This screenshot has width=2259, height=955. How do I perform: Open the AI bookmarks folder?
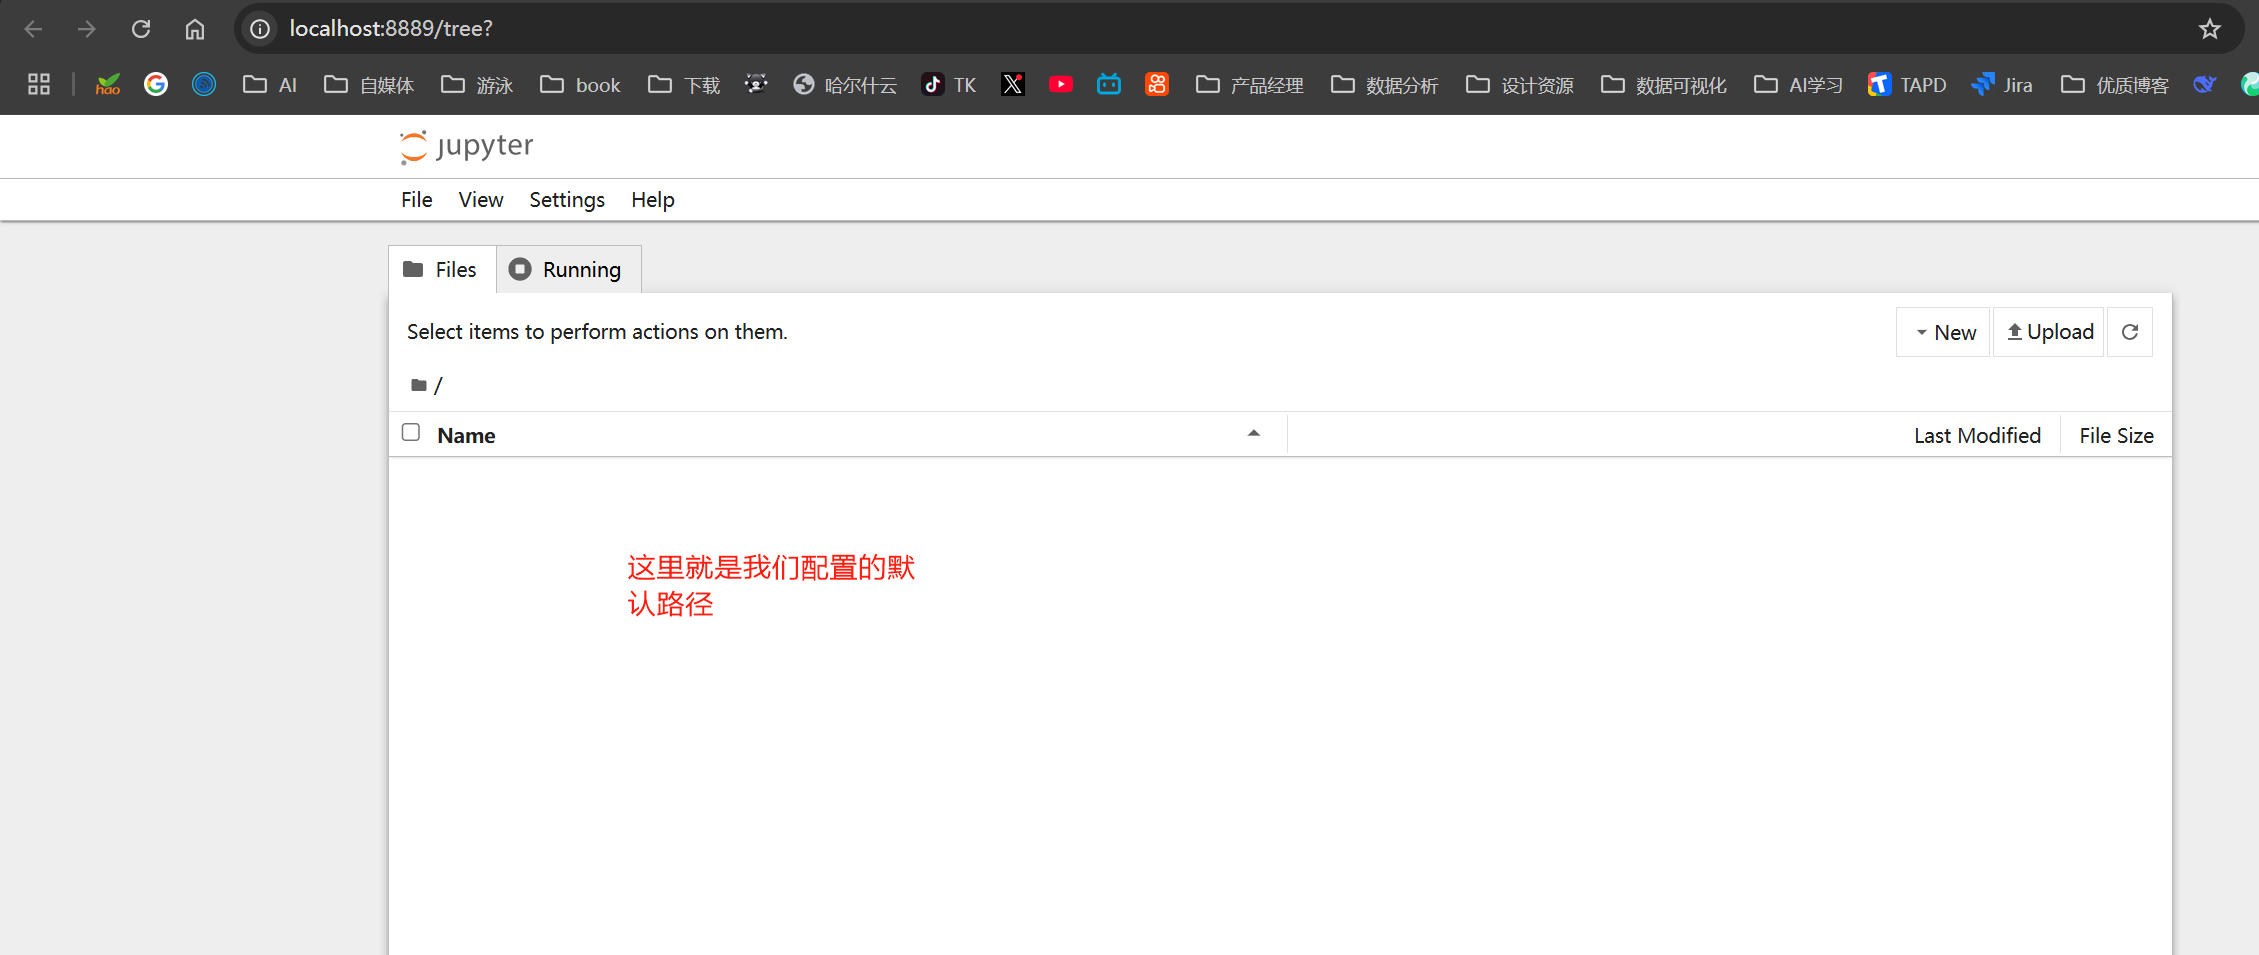coord(270,84)
